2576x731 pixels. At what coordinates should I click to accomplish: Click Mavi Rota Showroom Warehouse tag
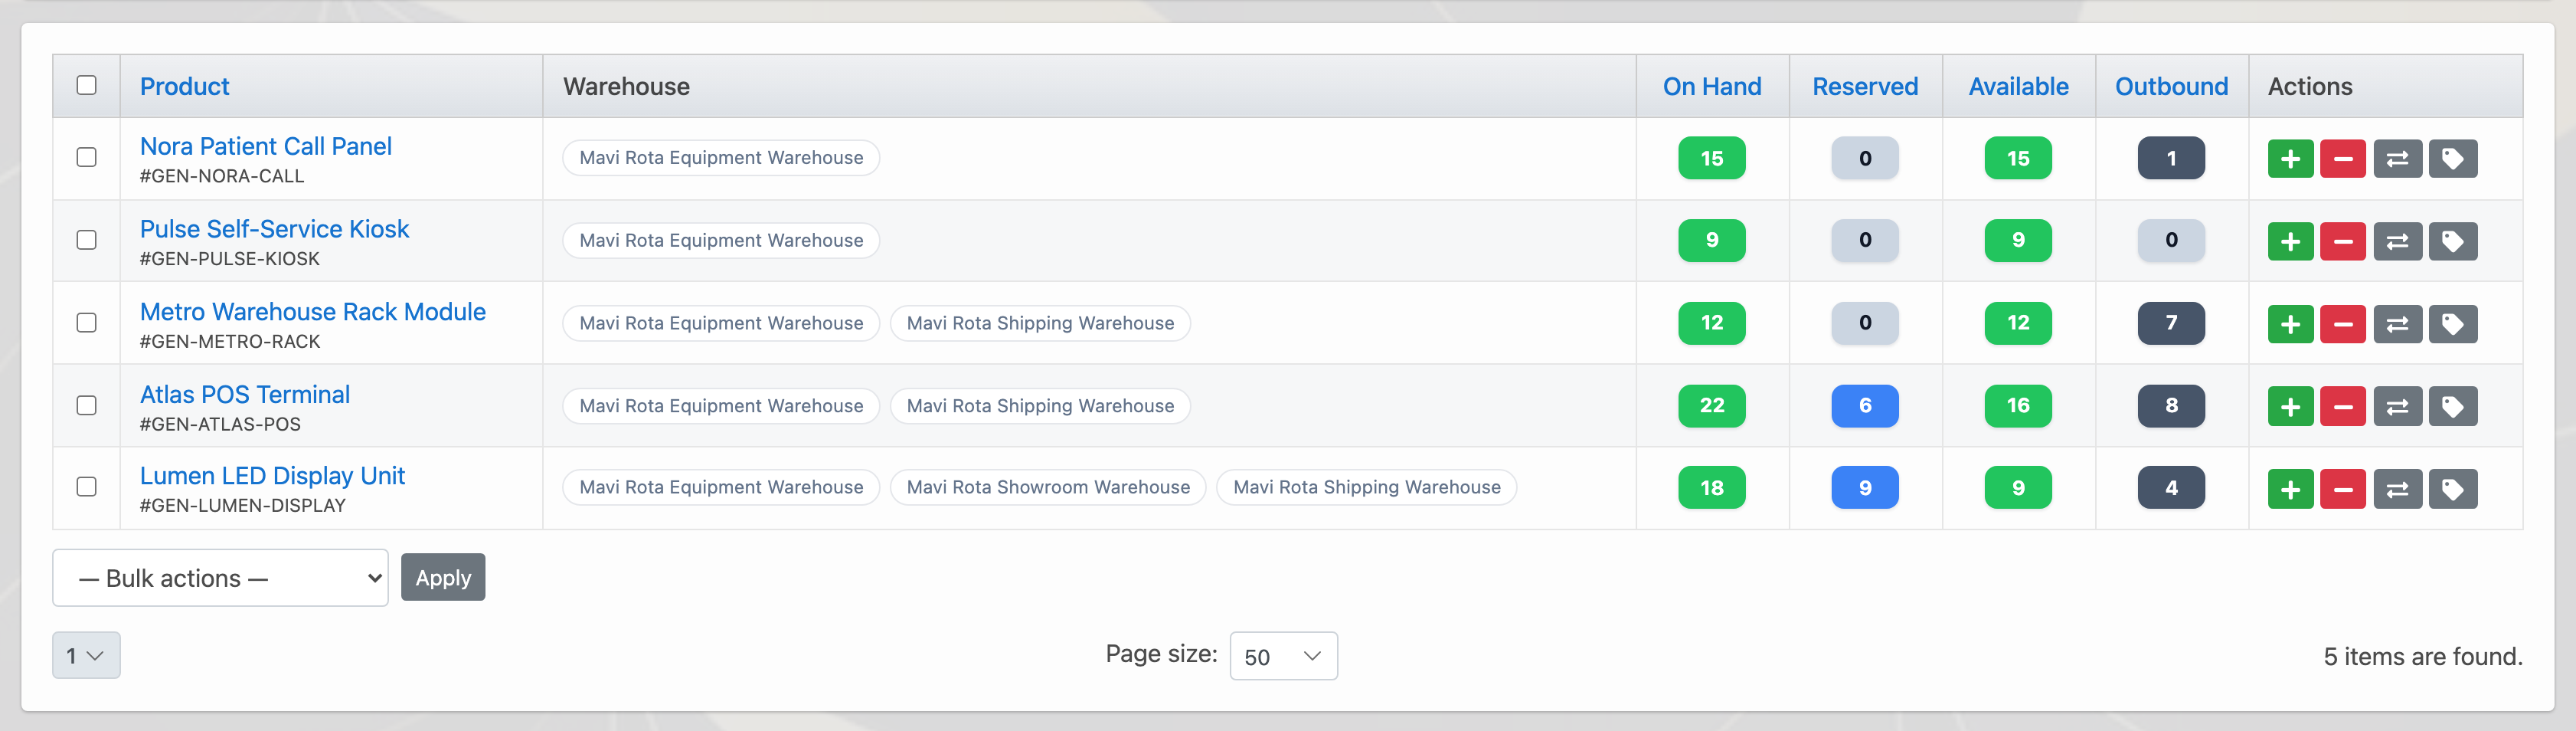pos(1048,487)
